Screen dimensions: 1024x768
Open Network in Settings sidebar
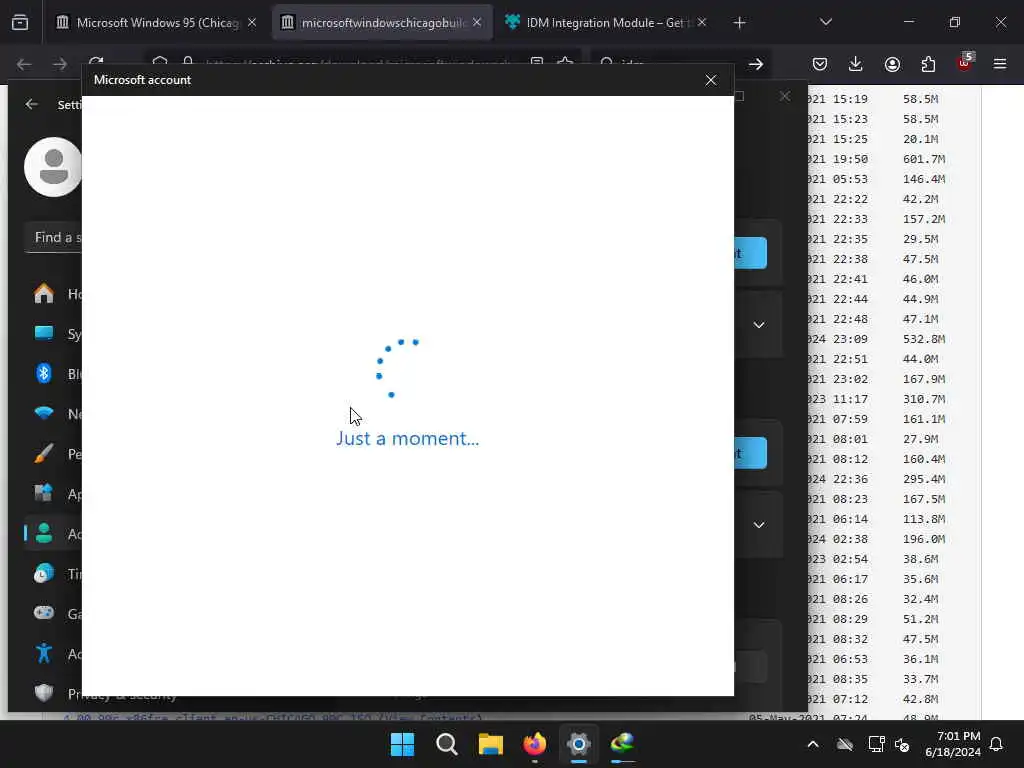(54, 413)
